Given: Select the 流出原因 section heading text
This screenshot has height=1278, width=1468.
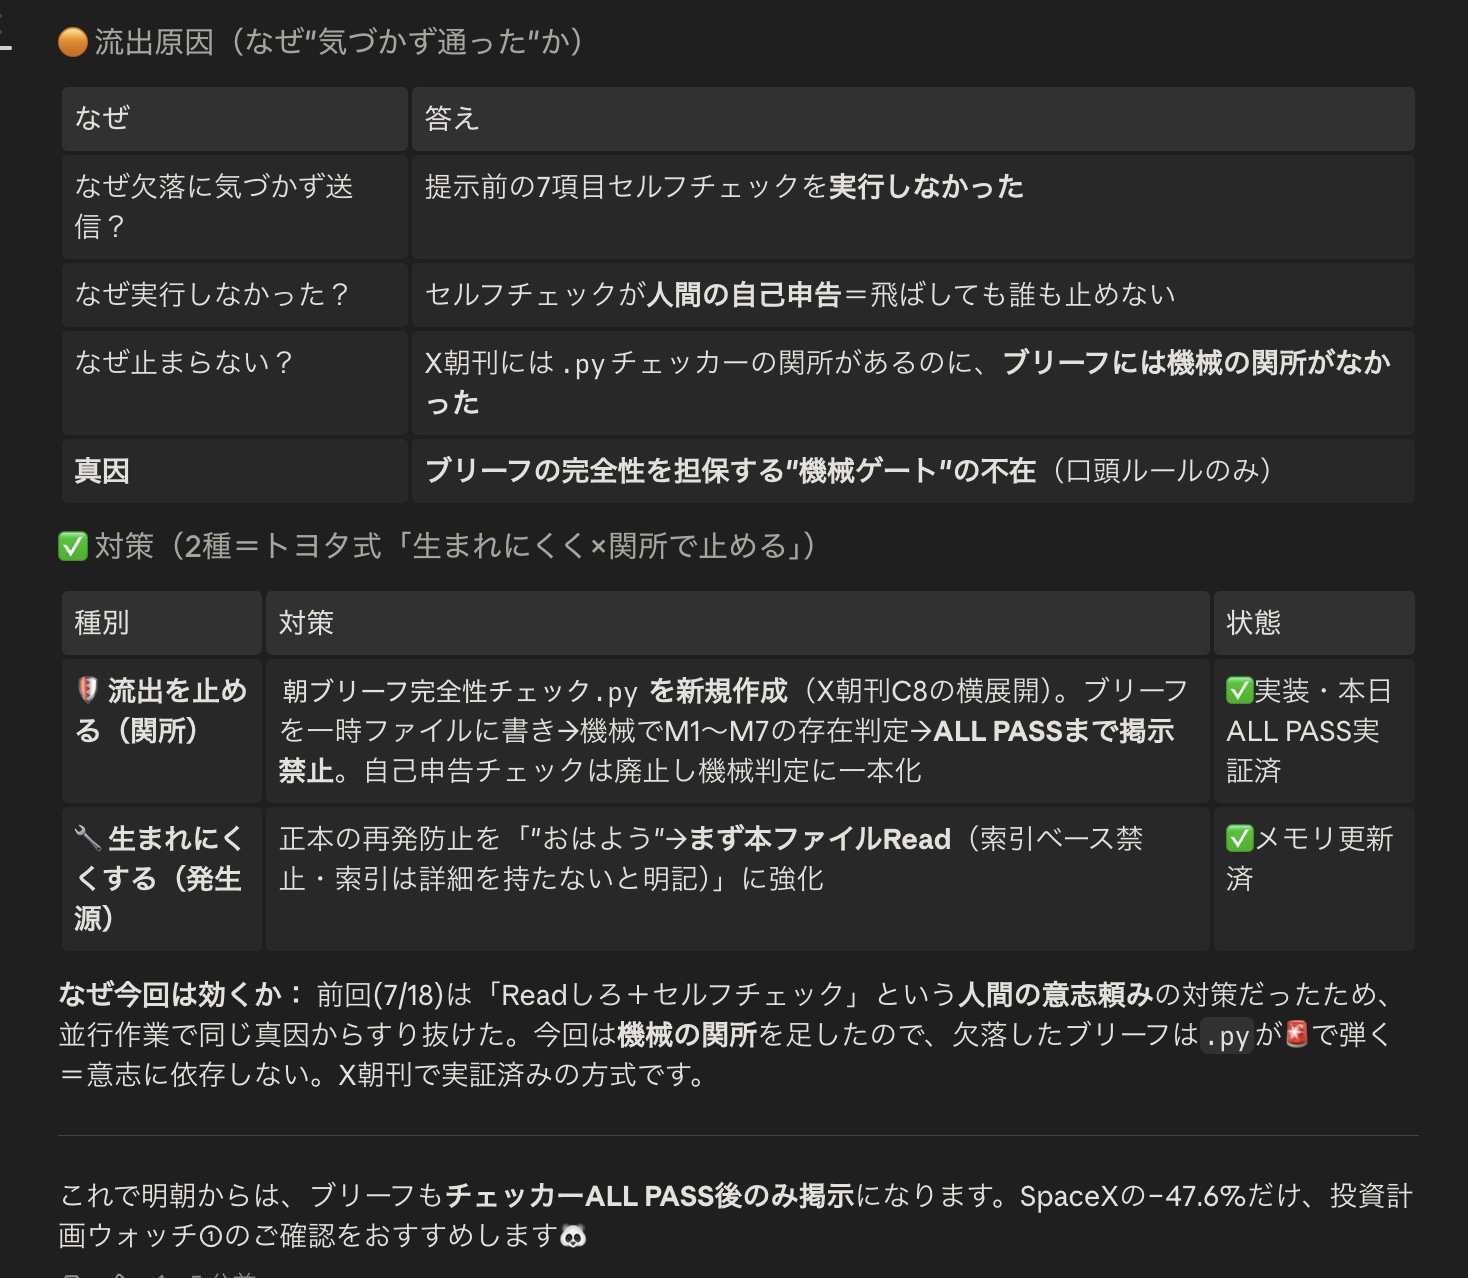Looking at the screenshot, I should pyautogui.click(x=339, y=42).
